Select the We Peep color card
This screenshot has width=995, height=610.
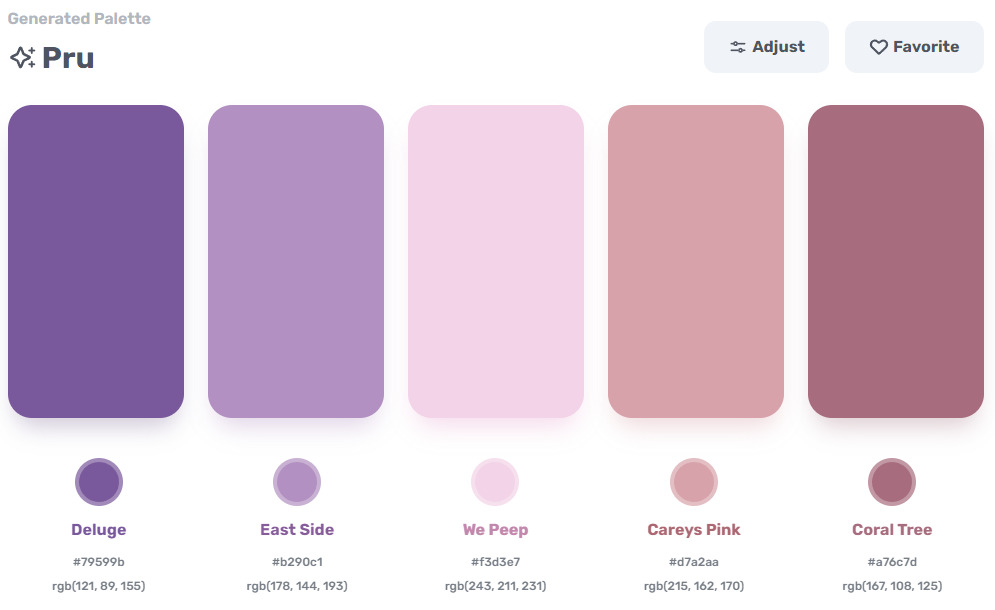[x=496, y=260]
